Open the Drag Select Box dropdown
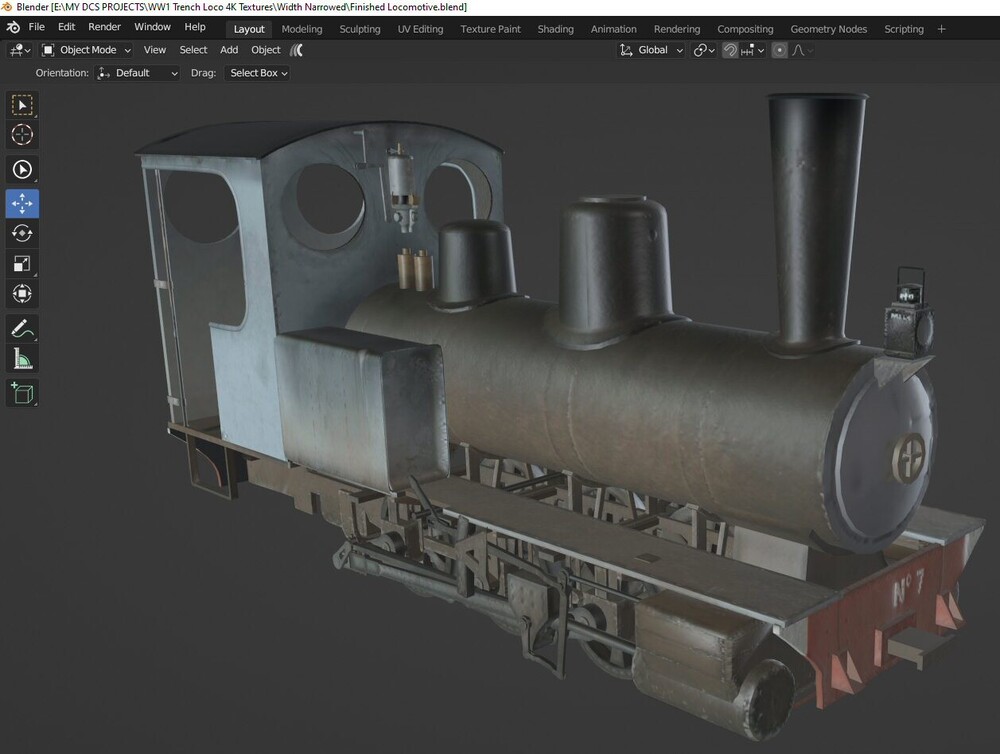 [257, 73]
